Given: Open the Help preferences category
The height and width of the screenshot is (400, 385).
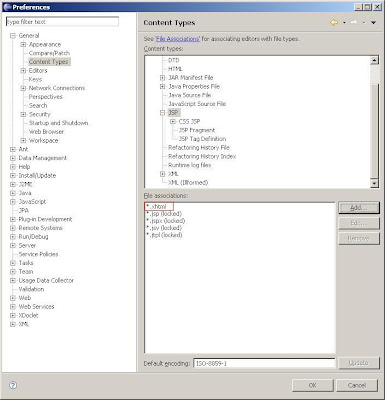Looking at the screenshot, I should click(24, 167).
